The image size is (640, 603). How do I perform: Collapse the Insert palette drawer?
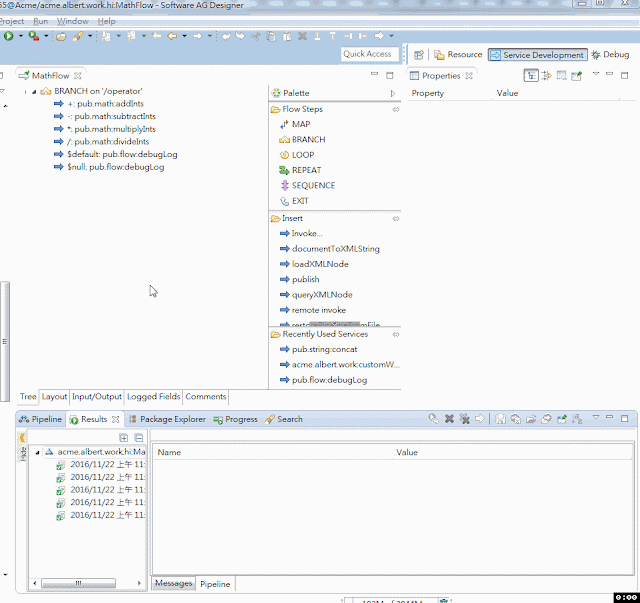(x=396, y=219)
